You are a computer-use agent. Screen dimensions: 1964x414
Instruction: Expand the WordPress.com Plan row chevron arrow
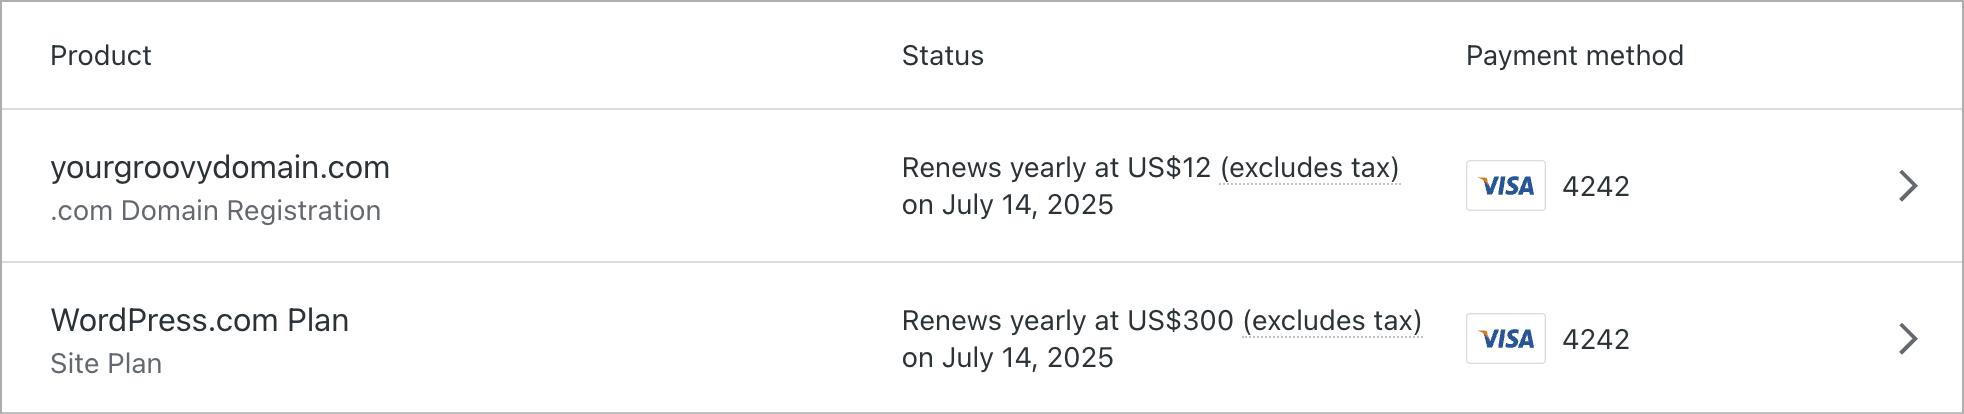point(1907,339)
